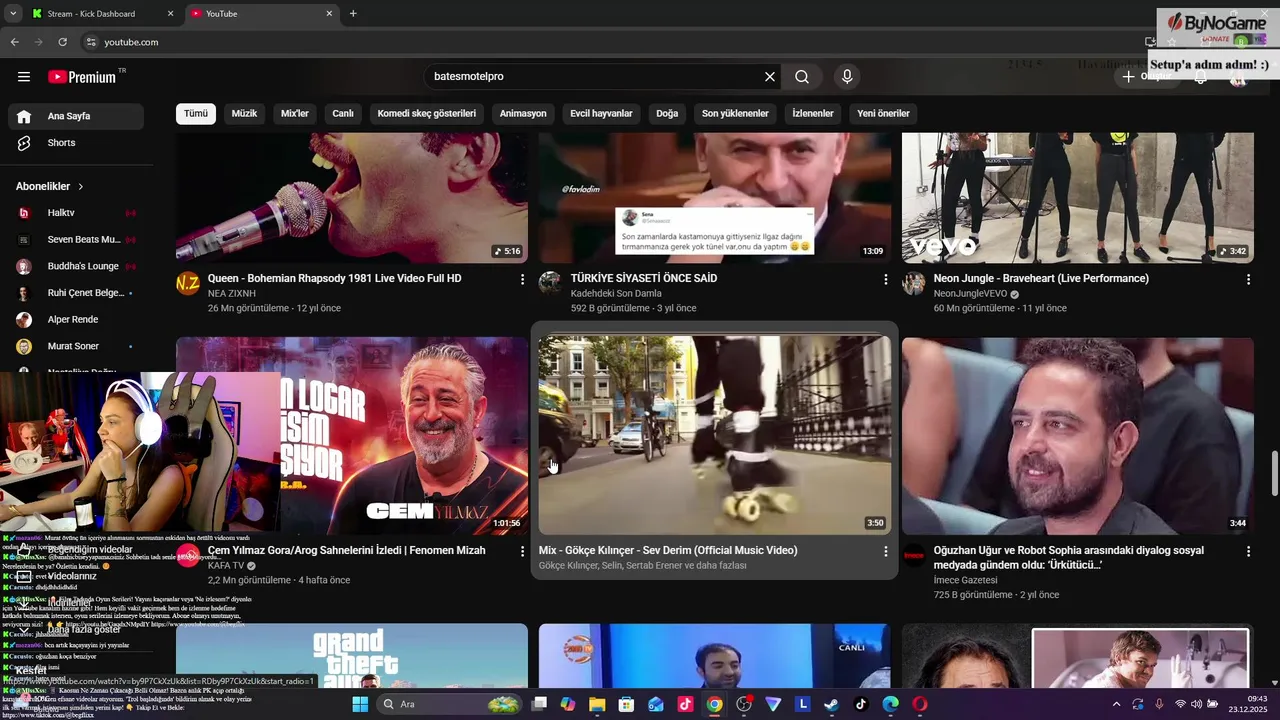Open Task View from the taskbar
Screen dimensions: 1280x720
coord(539,704)
